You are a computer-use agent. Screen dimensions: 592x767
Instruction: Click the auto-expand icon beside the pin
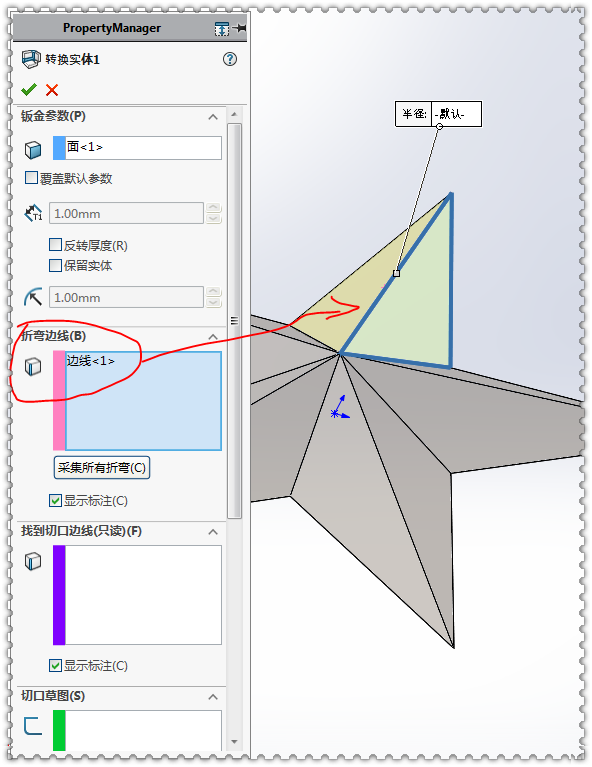click(222, 28)
